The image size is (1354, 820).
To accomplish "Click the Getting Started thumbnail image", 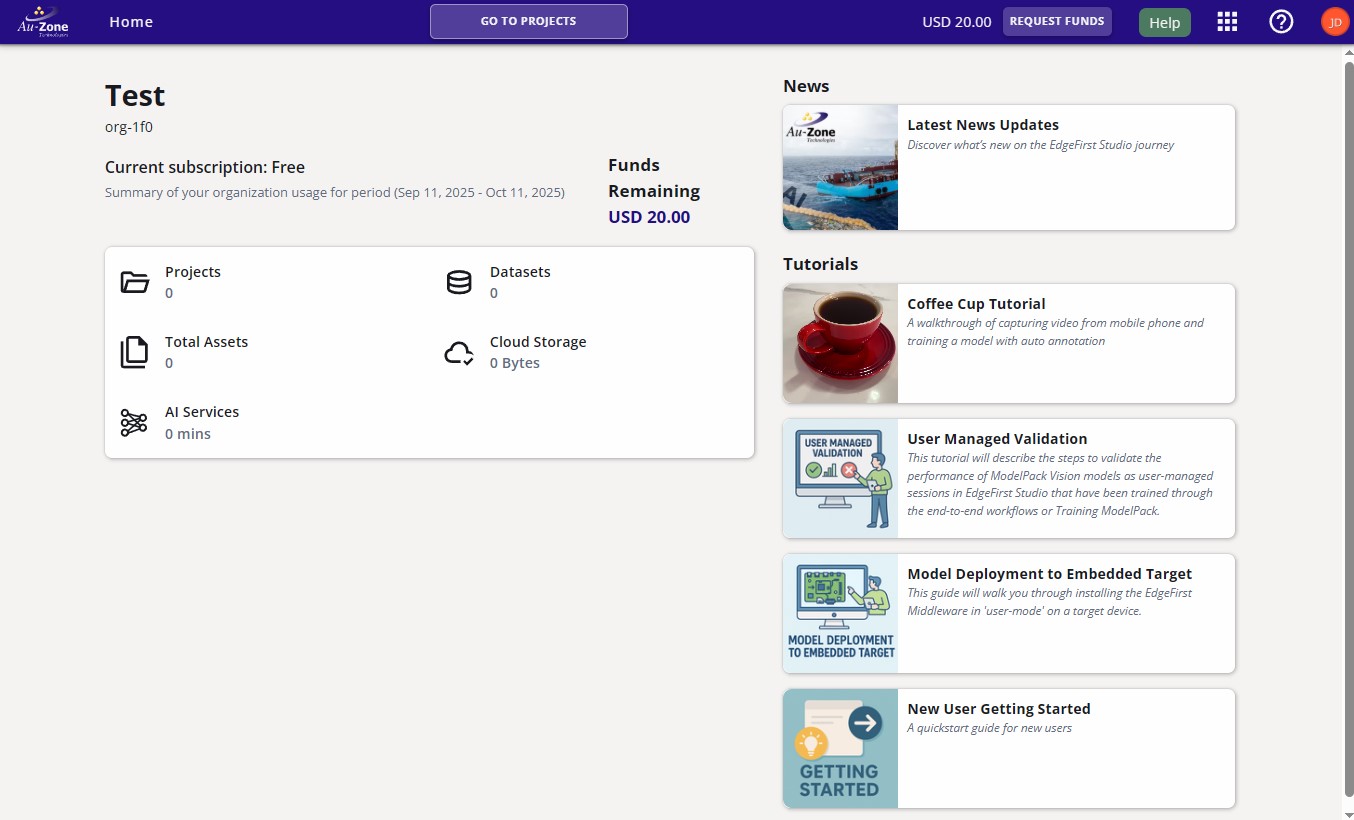I will (x=840, y=749).
